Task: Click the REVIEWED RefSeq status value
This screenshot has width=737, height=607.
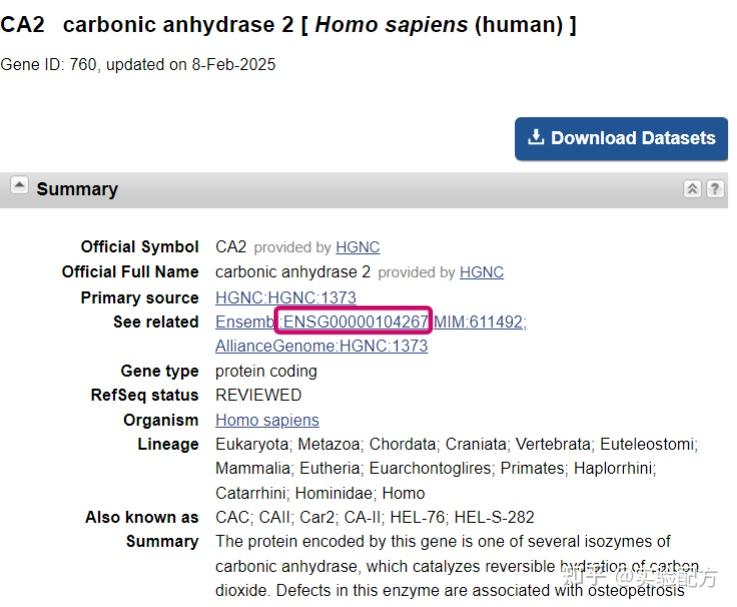Action: tap(258, 395)
